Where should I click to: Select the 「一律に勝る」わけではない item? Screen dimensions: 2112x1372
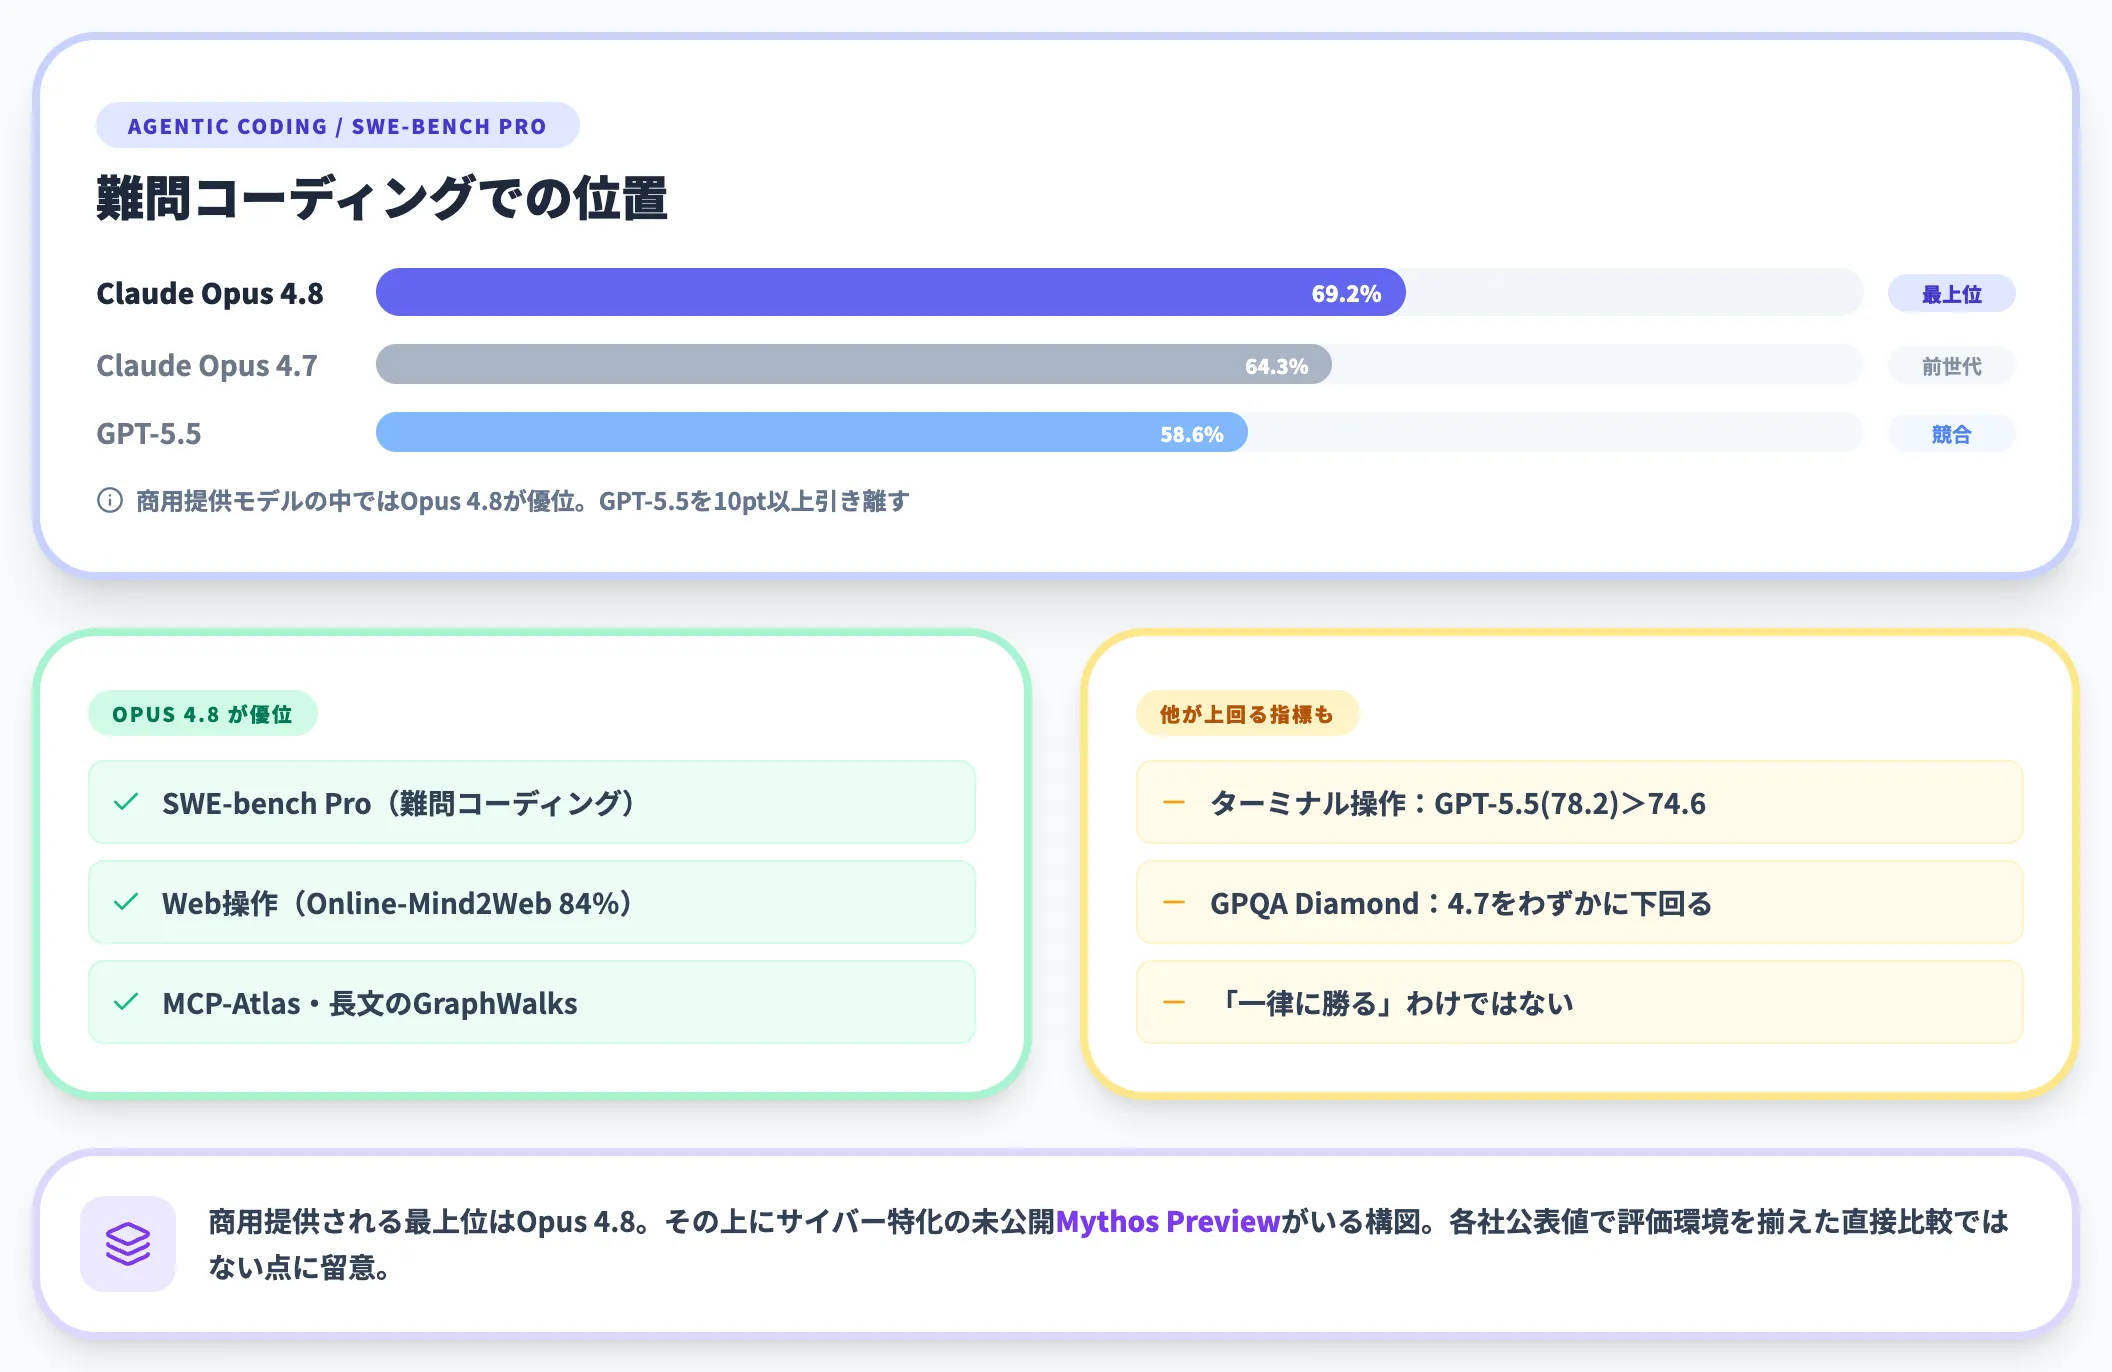pyautogui.click(x=1580, y=1002)
